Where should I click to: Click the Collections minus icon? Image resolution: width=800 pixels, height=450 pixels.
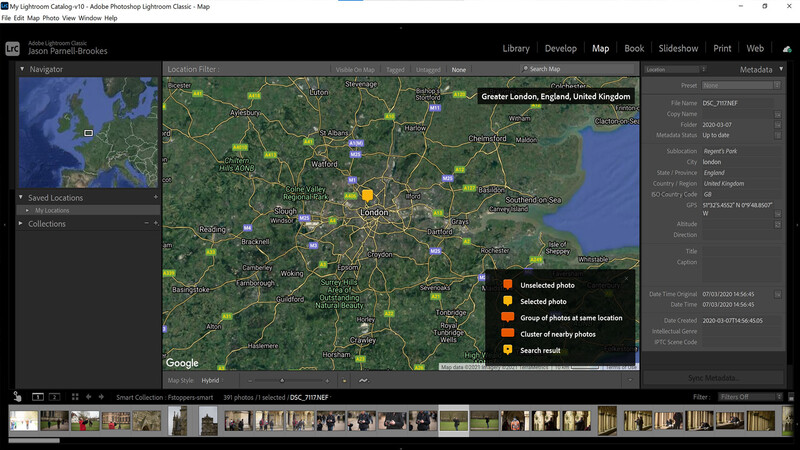[x=146, y=223]
